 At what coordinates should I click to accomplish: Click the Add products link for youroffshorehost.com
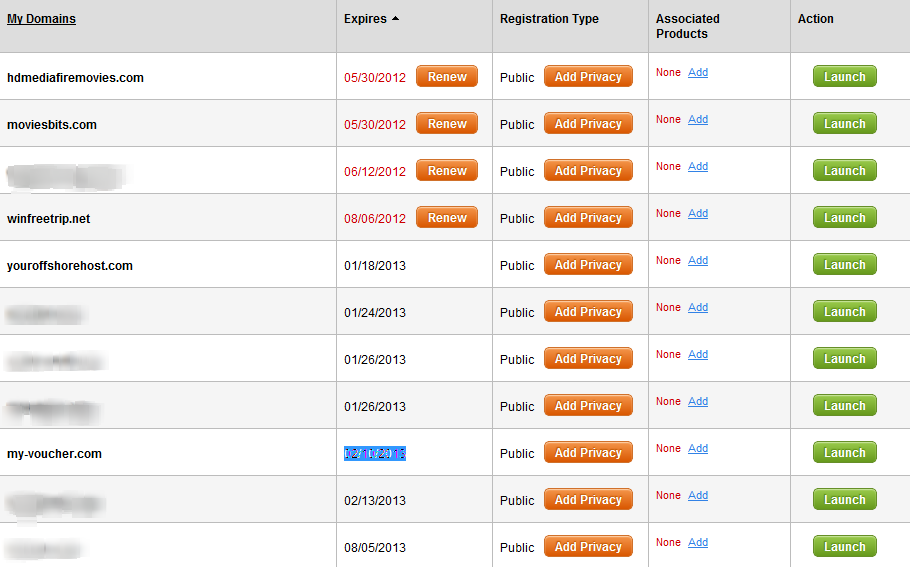click(698, 261)
